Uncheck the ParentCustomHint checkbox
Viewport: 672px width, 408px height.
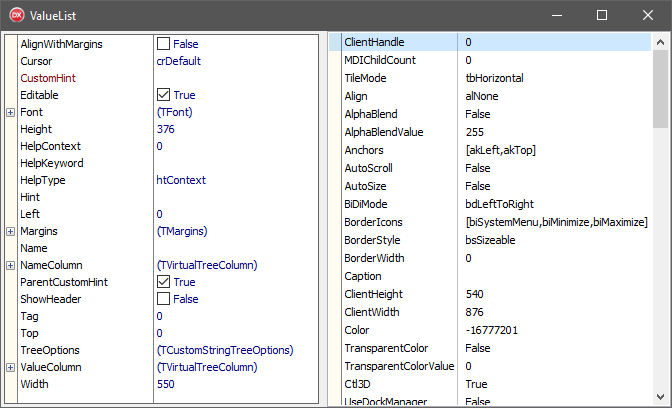pyautogui.click(x=163, y=282)
